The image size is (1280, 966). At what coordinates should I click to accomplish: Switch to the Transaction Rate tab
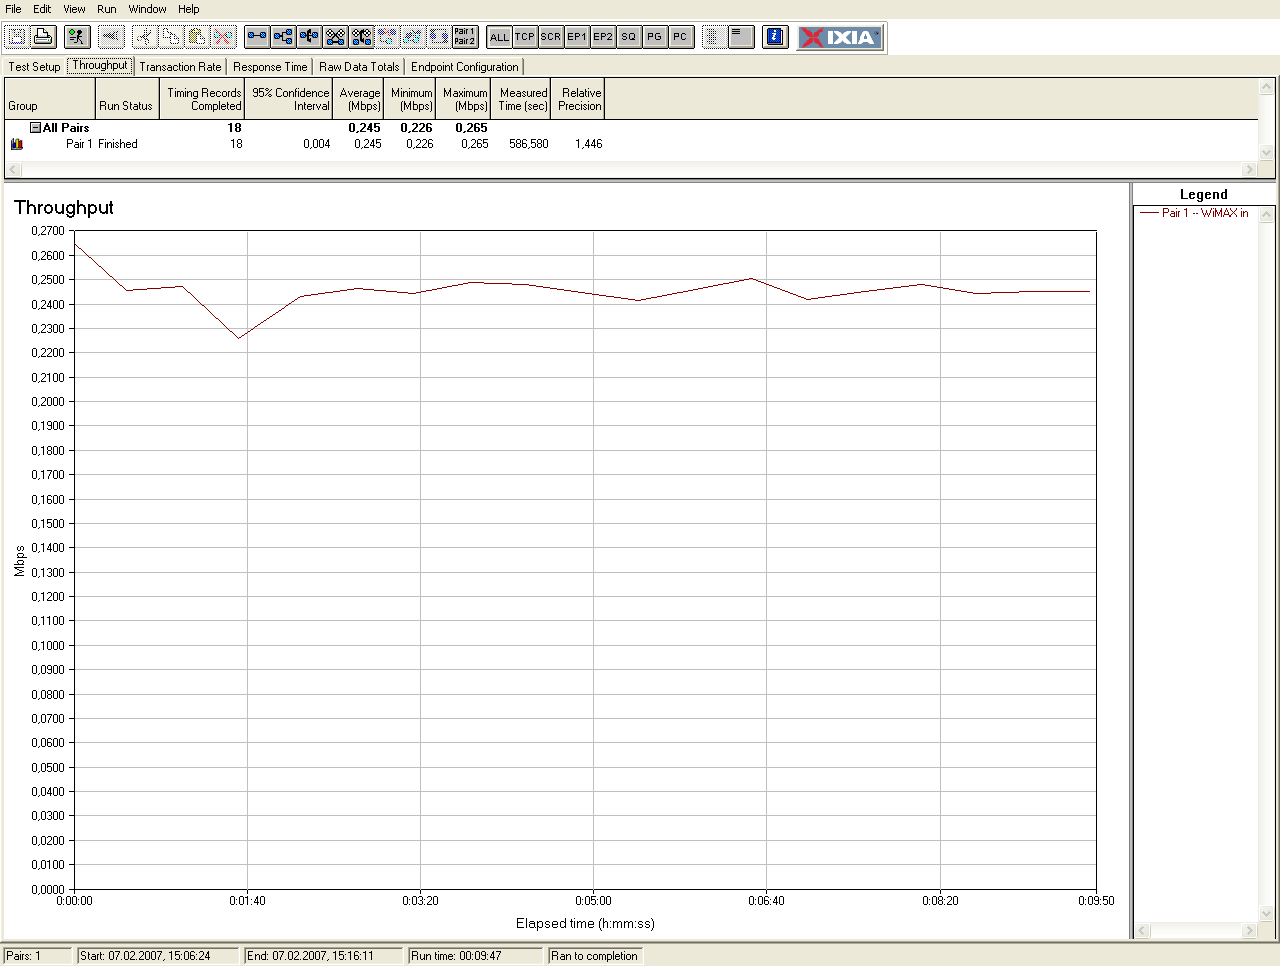click(x=181, y=67)
